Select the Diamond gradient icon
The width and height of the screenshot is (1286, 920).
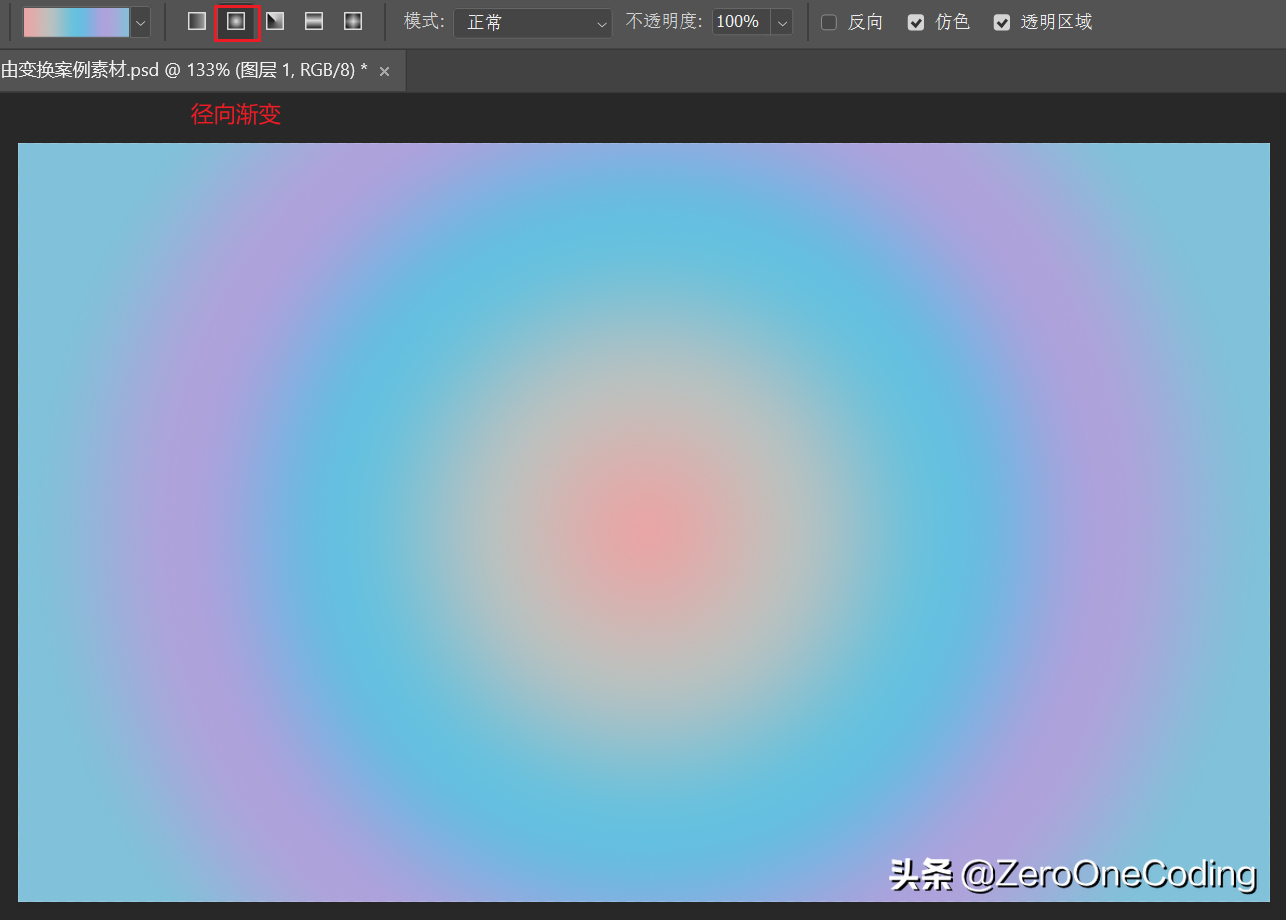coord(353,21)
